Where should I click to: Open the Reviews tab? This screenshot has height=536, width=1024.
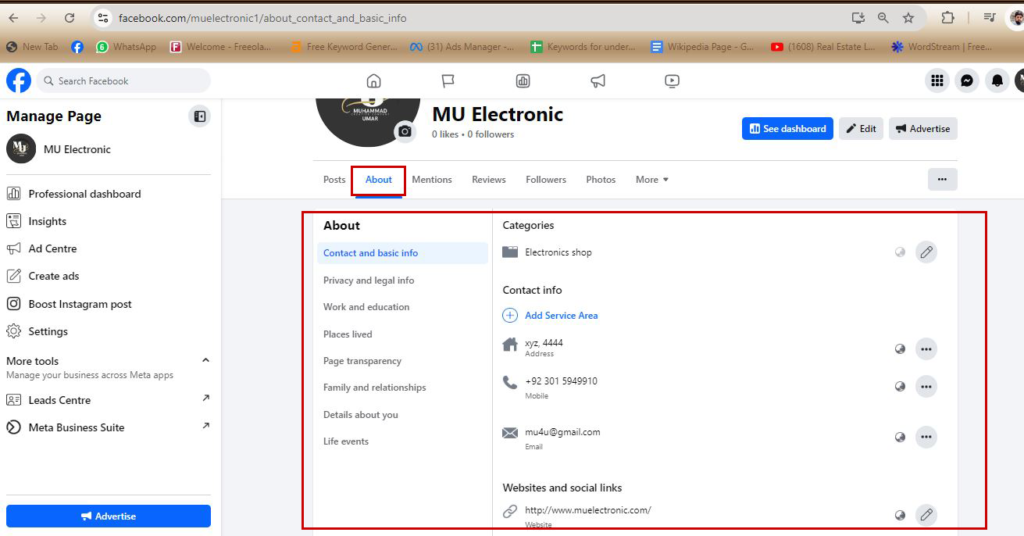click(488, 180)
